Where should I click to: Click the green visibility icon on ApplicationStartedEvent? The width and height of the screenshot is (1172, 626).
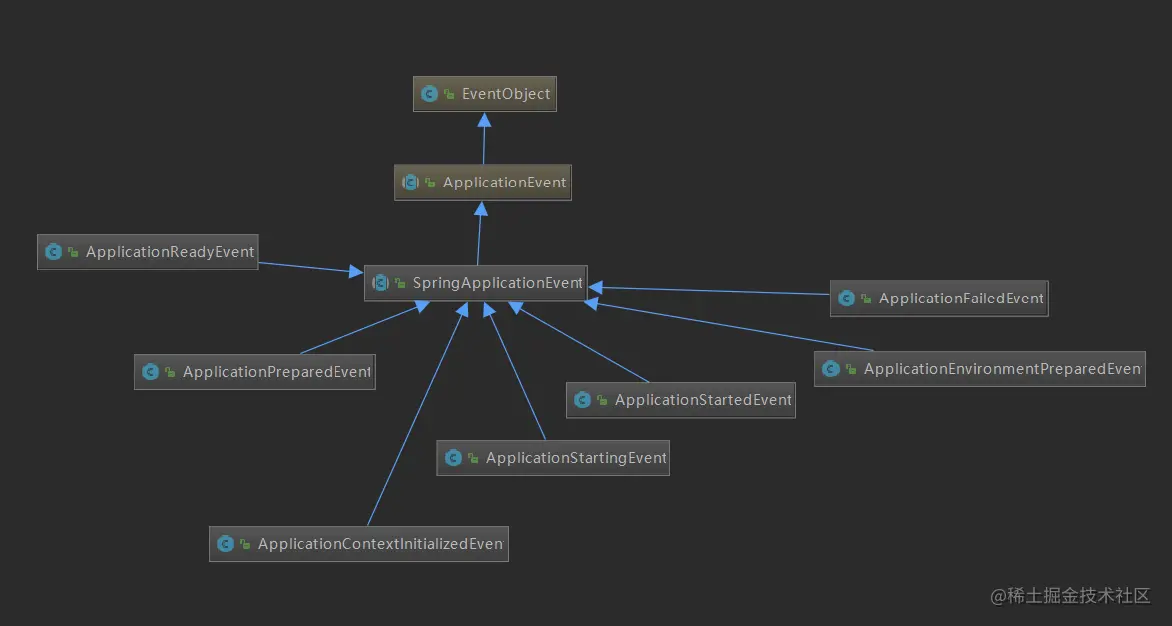coord(602,400)
